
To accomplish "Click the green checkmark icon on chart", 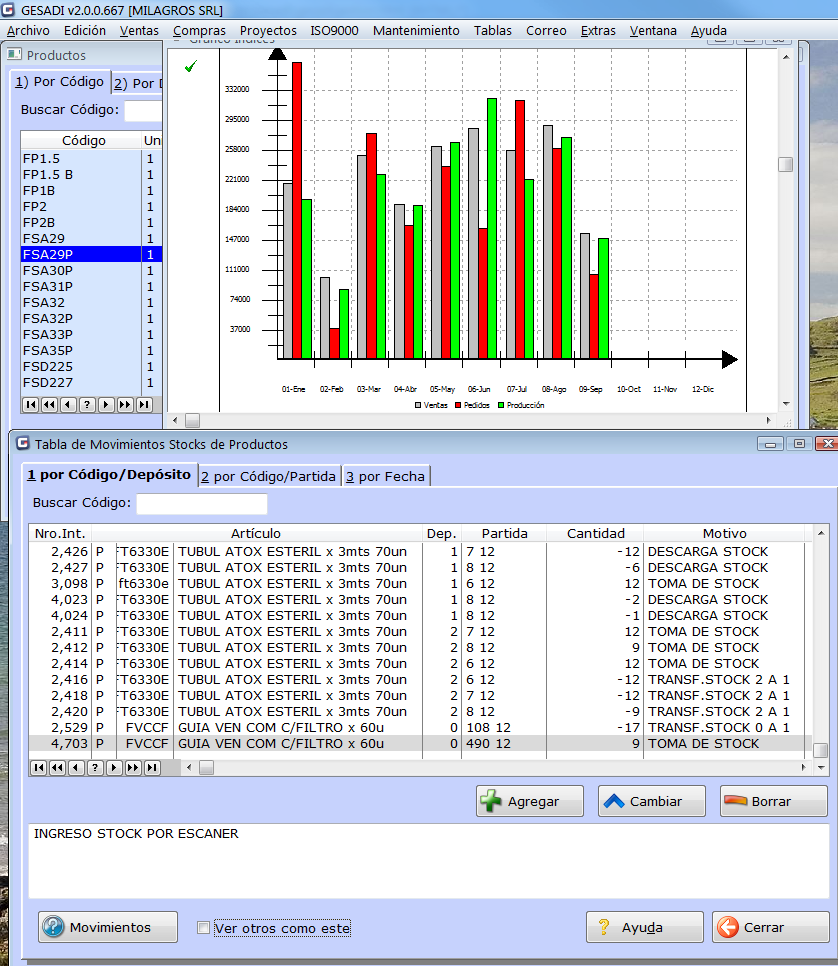I will tap(191, 66).
